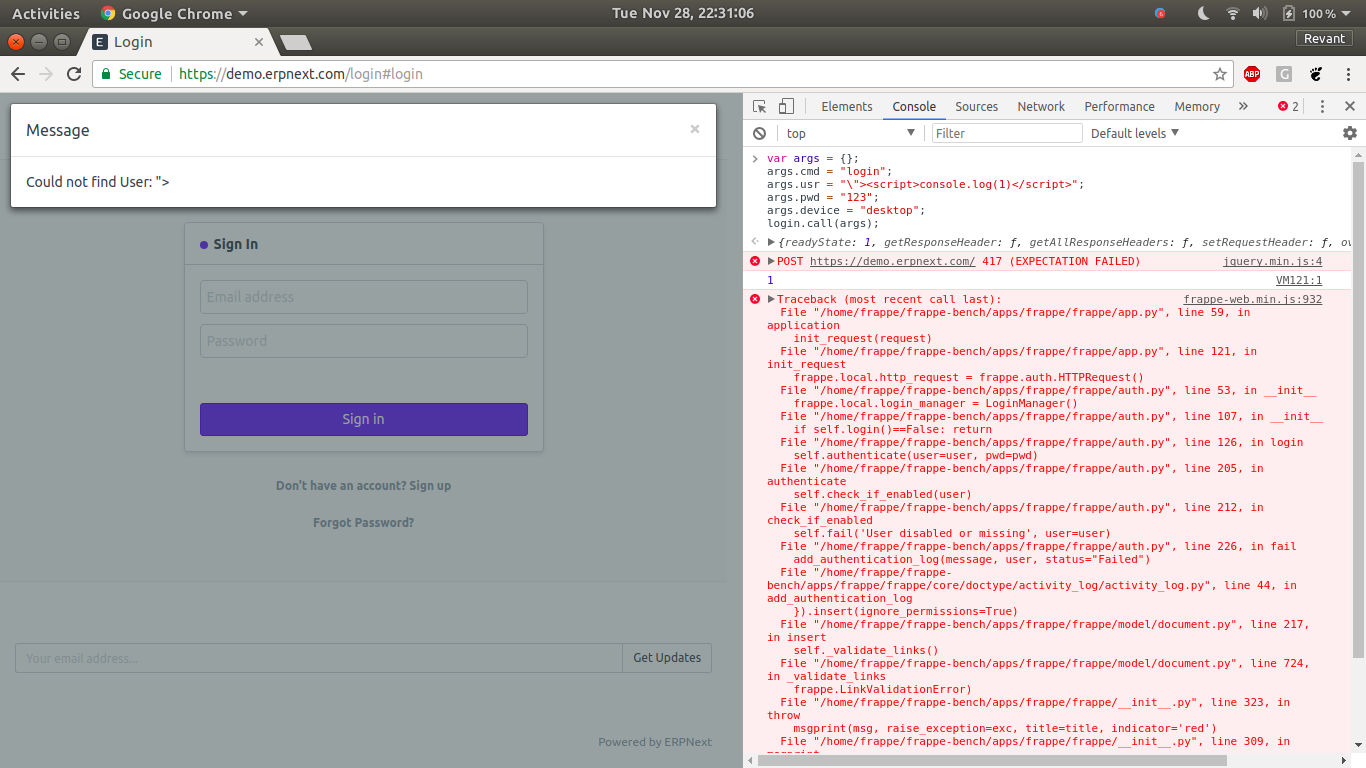
Task: Click the volume speaker icon
Action: (x=1260, y=14)
